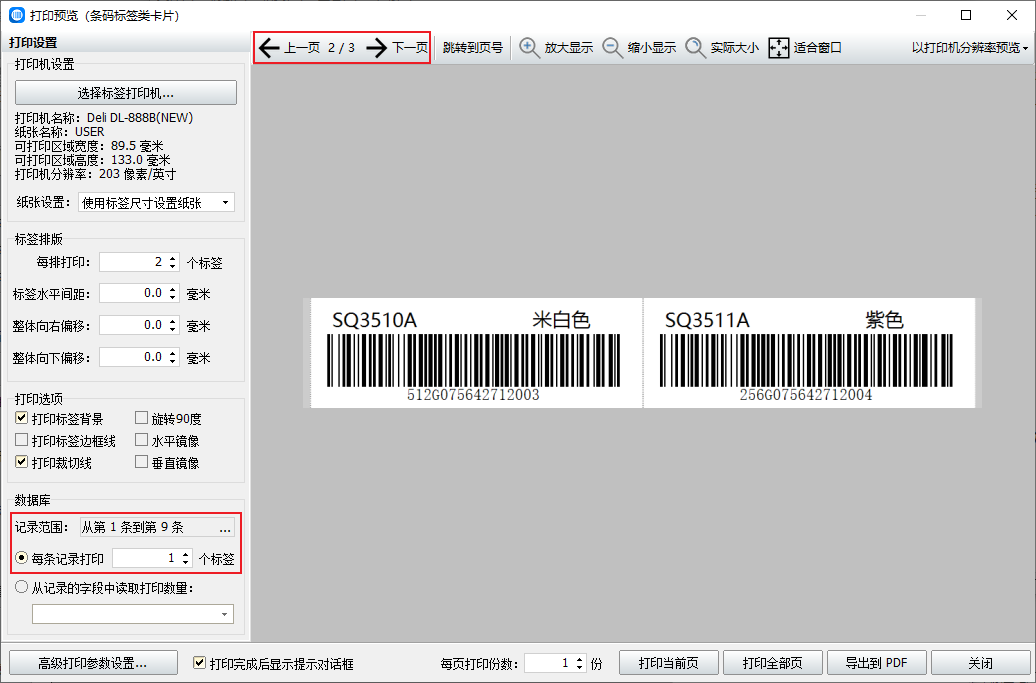Decrease labels per row stepper

[172, 266]
